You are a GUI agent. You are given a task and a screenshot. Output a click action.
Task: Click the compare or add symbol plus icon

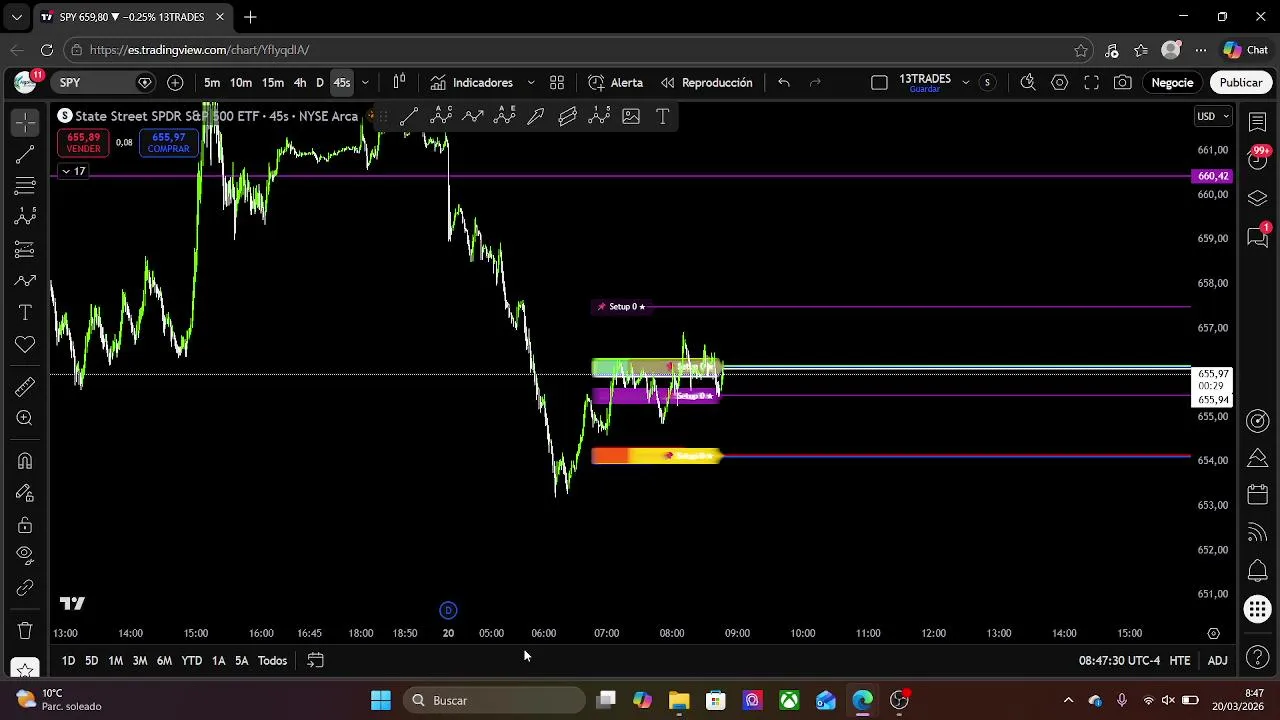click(x=175, y=83)
